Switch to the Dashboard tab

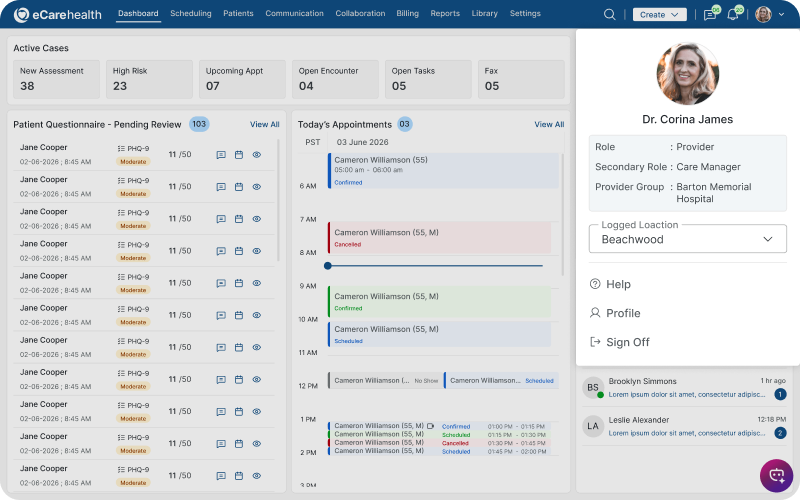click(x=138, y=14)
